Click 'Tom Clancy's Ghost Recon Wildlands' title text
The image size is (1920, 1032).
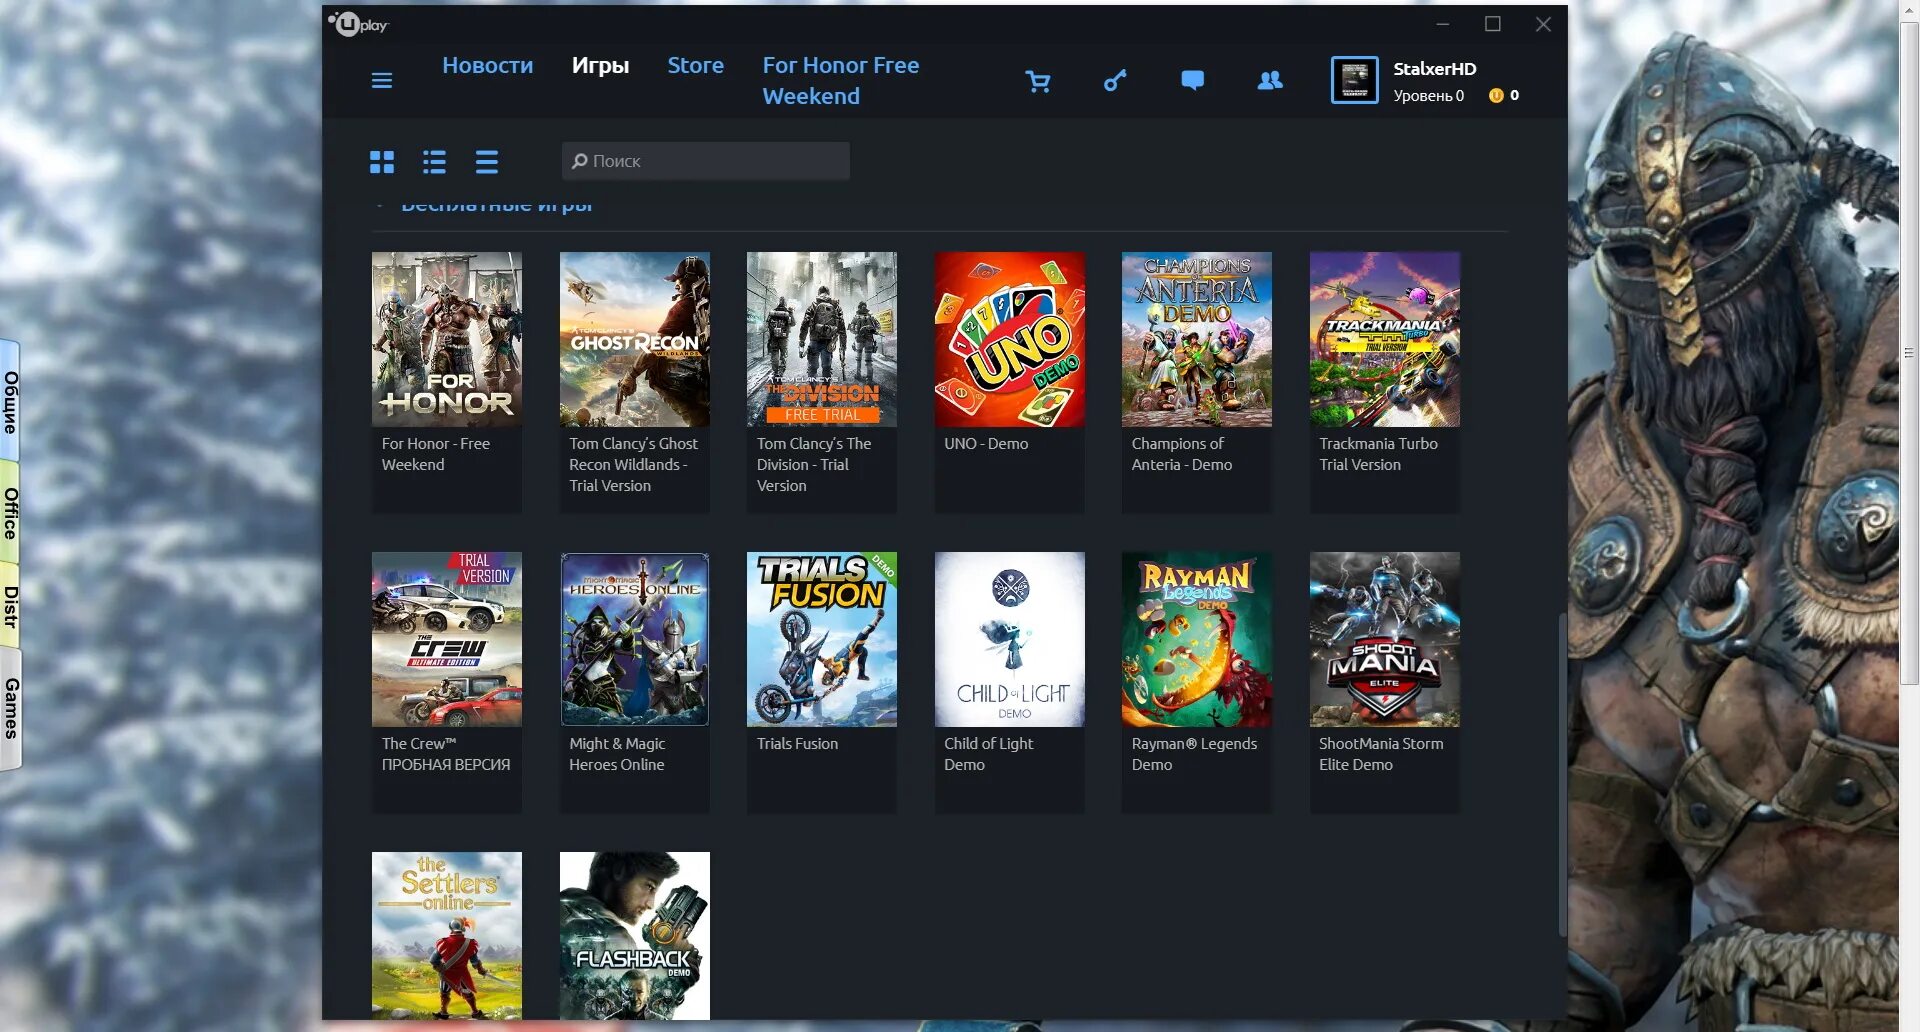[634, 464]
